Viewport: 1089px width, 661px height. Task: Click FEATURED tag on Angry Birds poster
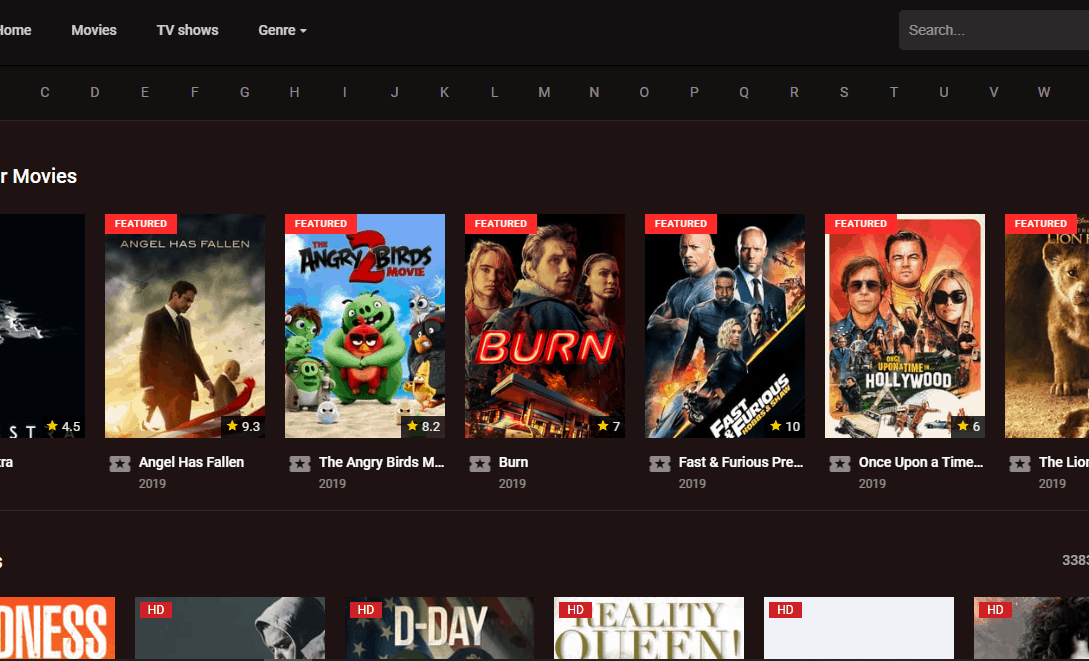pyautogui.click(x=321, y=224)
